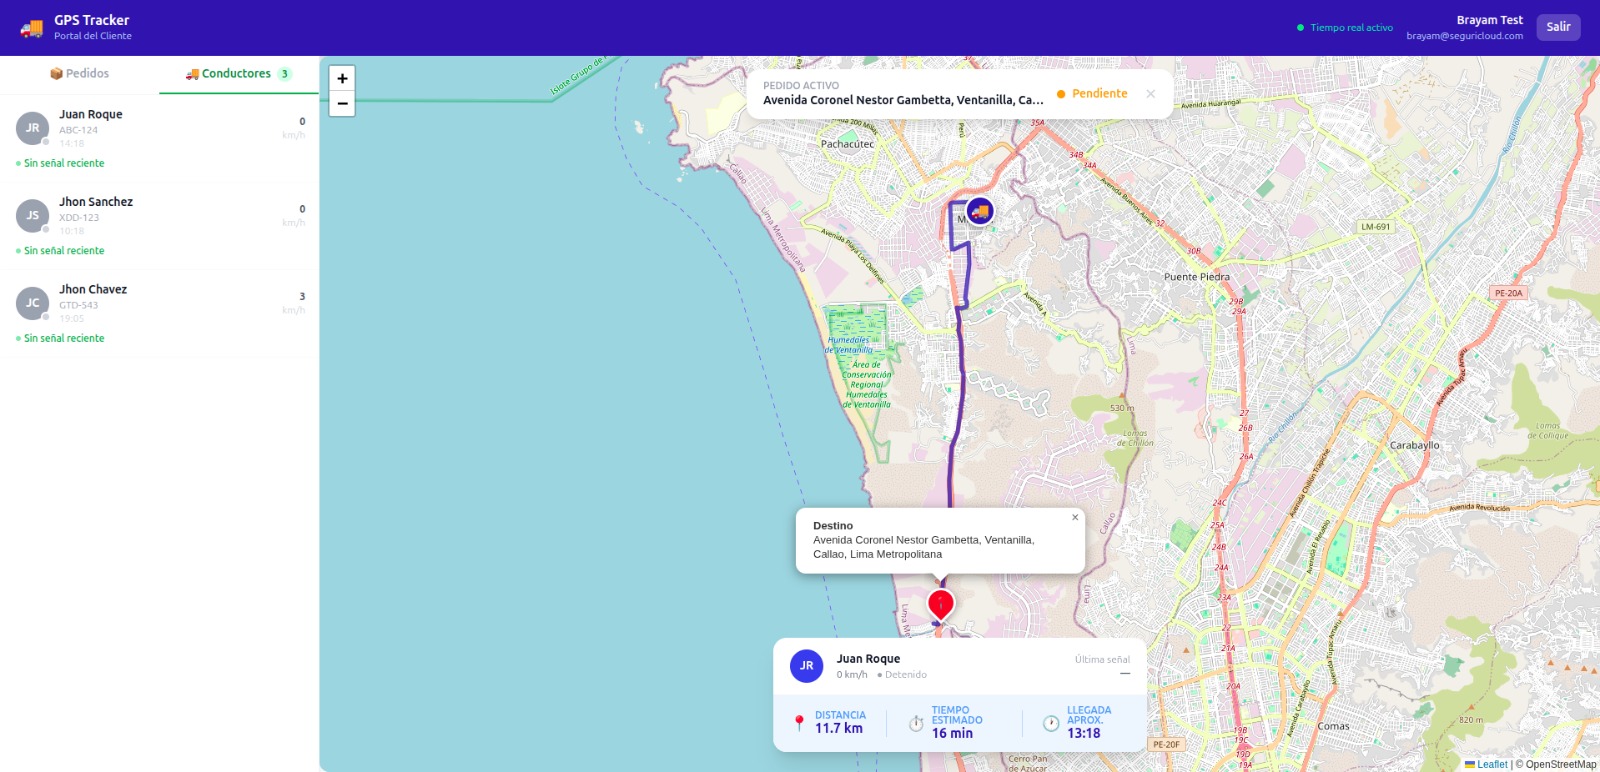This screenshot has height=772, width=1600.
Task: Click the JS avatar in driver list
Action: pyautogui.click(x=33, y=215)
